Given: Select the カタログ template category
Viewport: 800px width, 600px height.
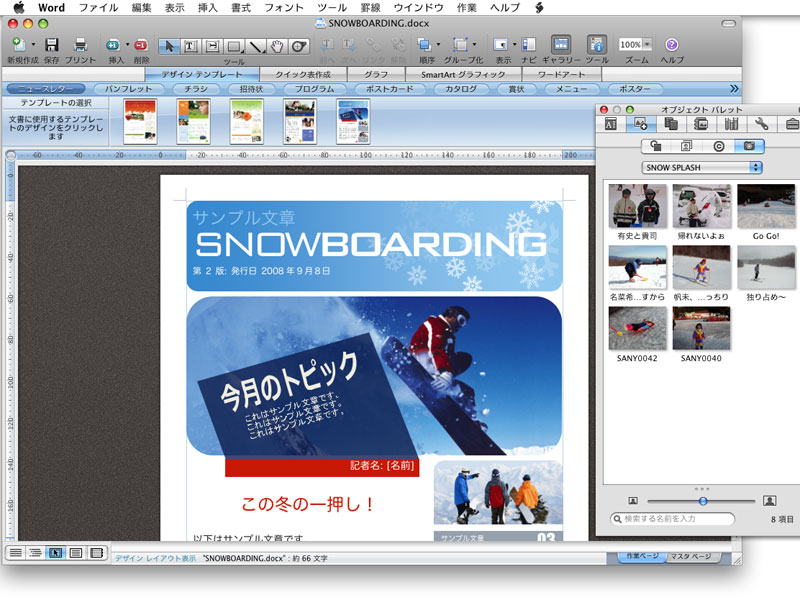Looking at the screenshot, I should point(461,89).
